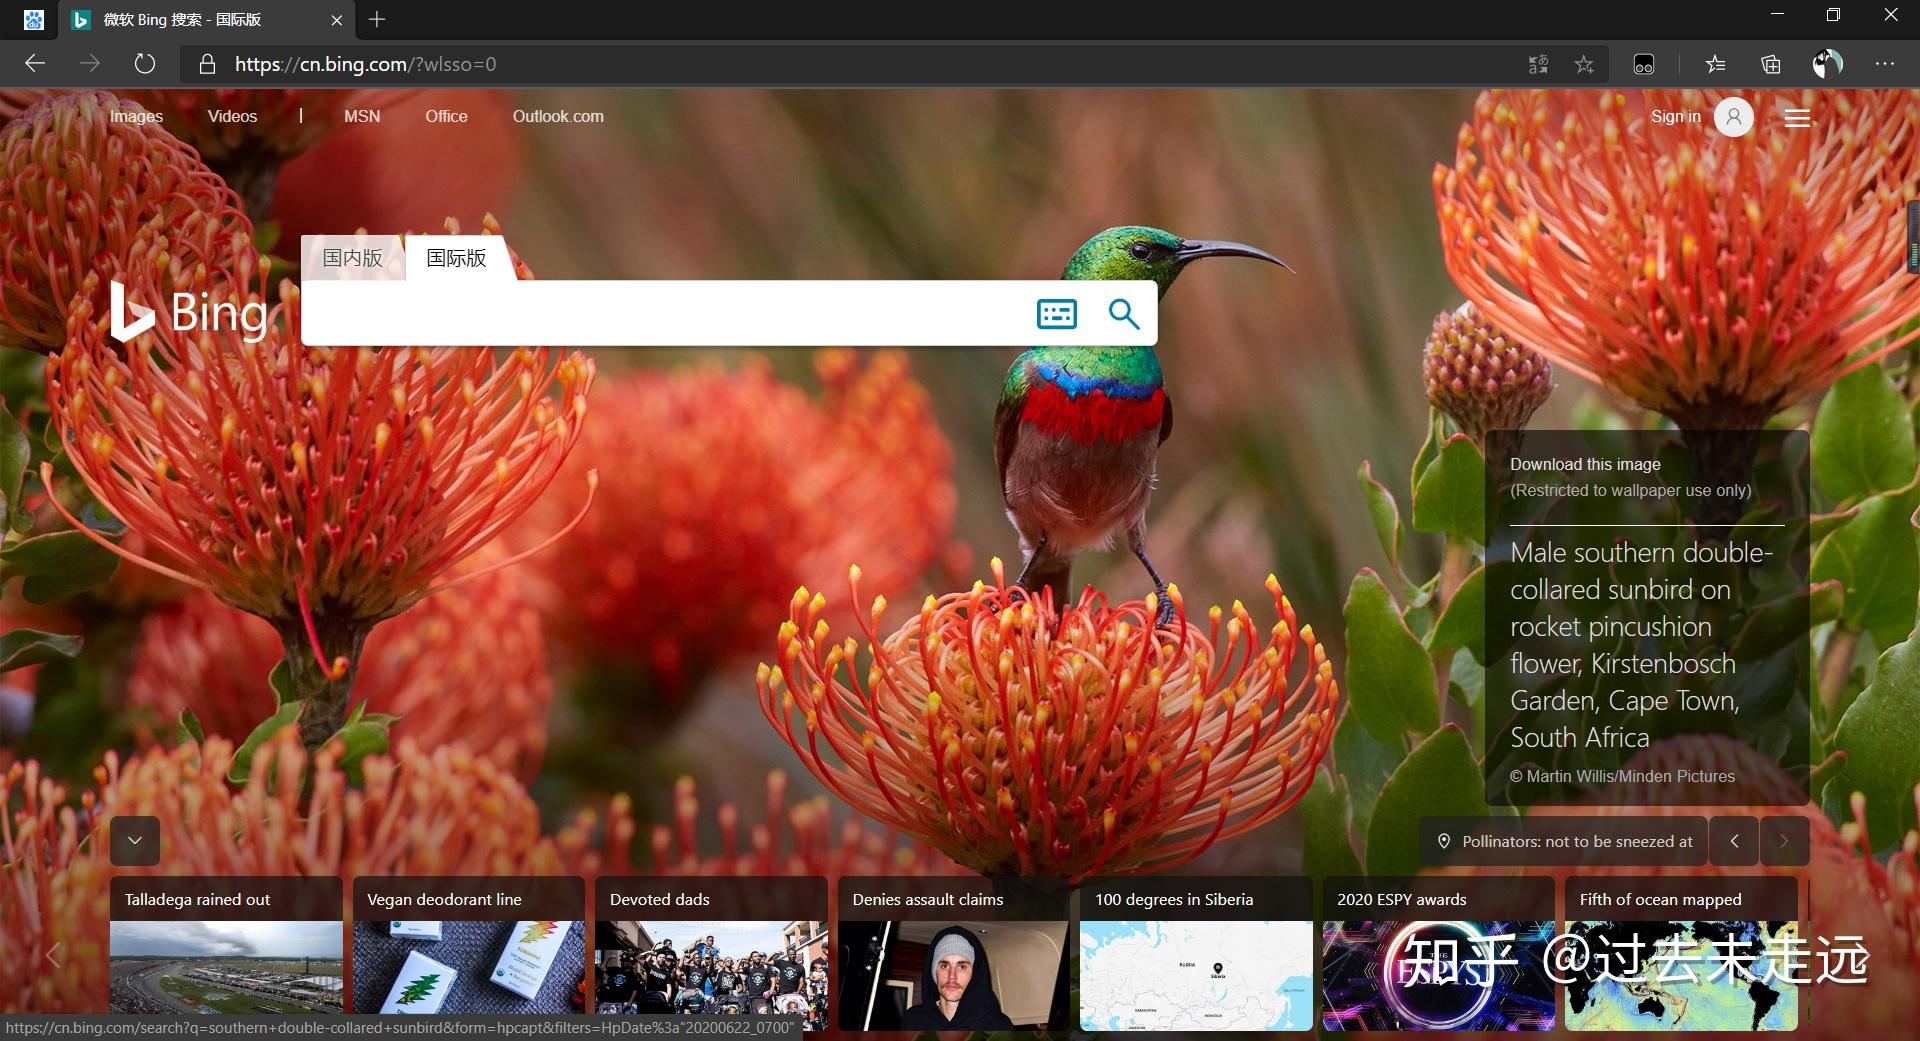This screenshot has height=1041, width=1920.
Task: Collapse the news carousel with chevron
Action: coord(135,841)
